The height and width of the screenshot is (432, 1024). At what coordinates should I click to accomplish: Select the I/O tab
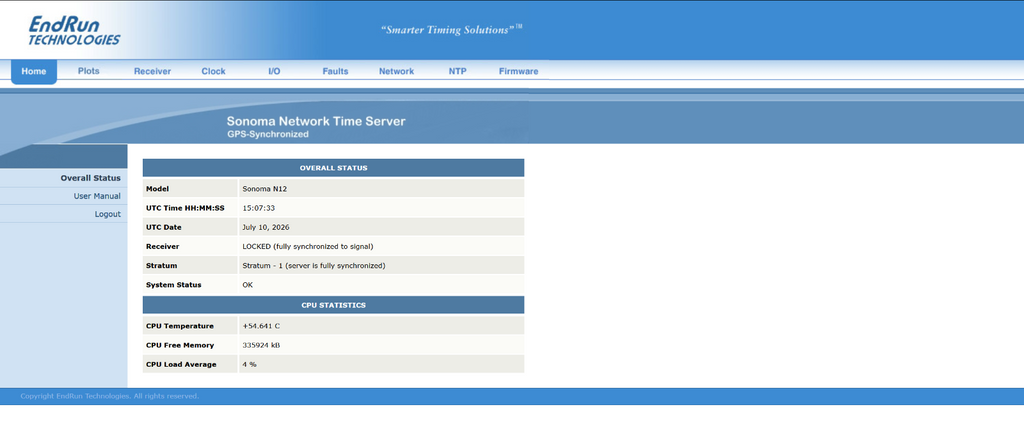pyautogui.click(x=274, y=72)
